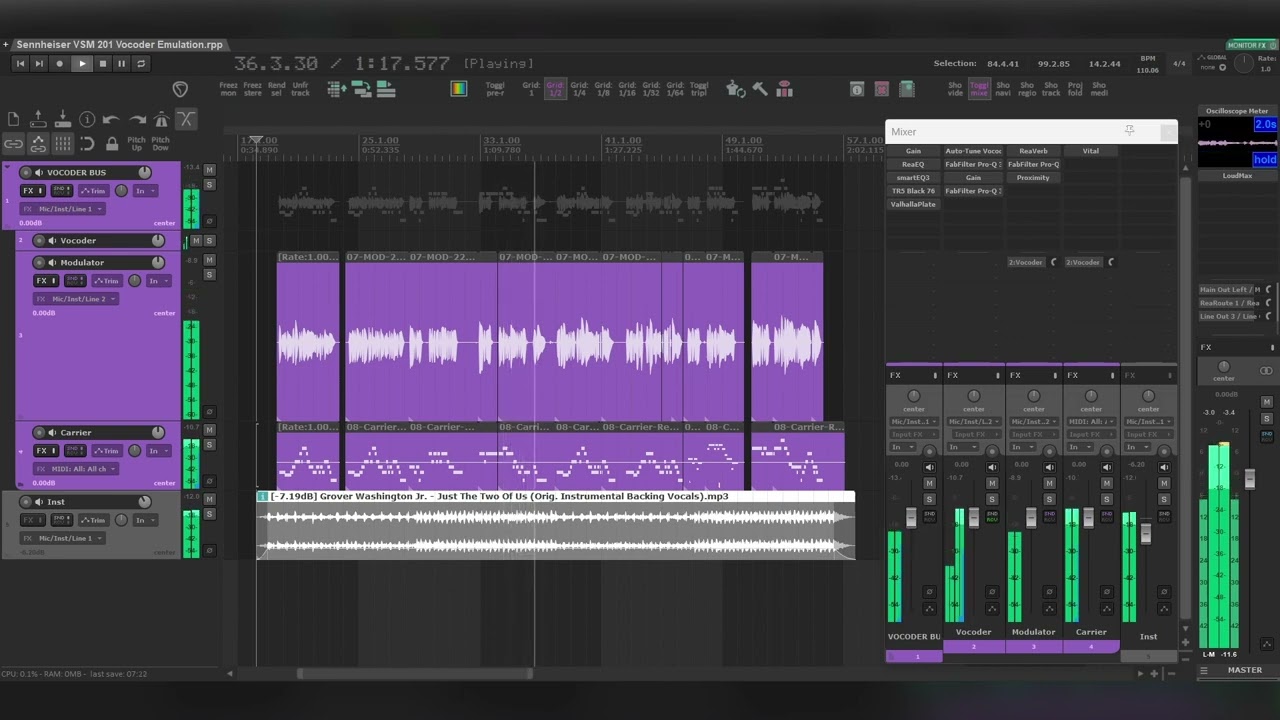Click the hammer tool icon

pyautogui.click(x=761, y=89)
